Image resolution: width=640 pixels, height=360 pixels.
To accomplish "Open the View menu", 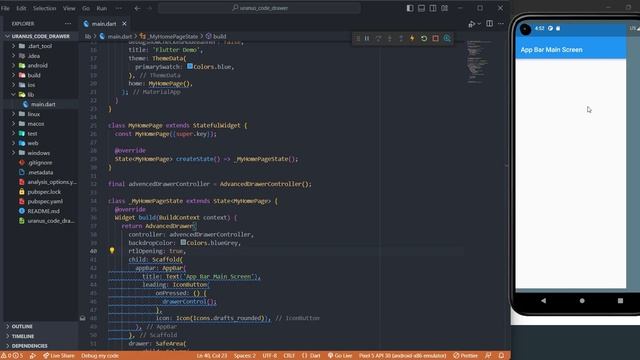I will tap(69, 8).
